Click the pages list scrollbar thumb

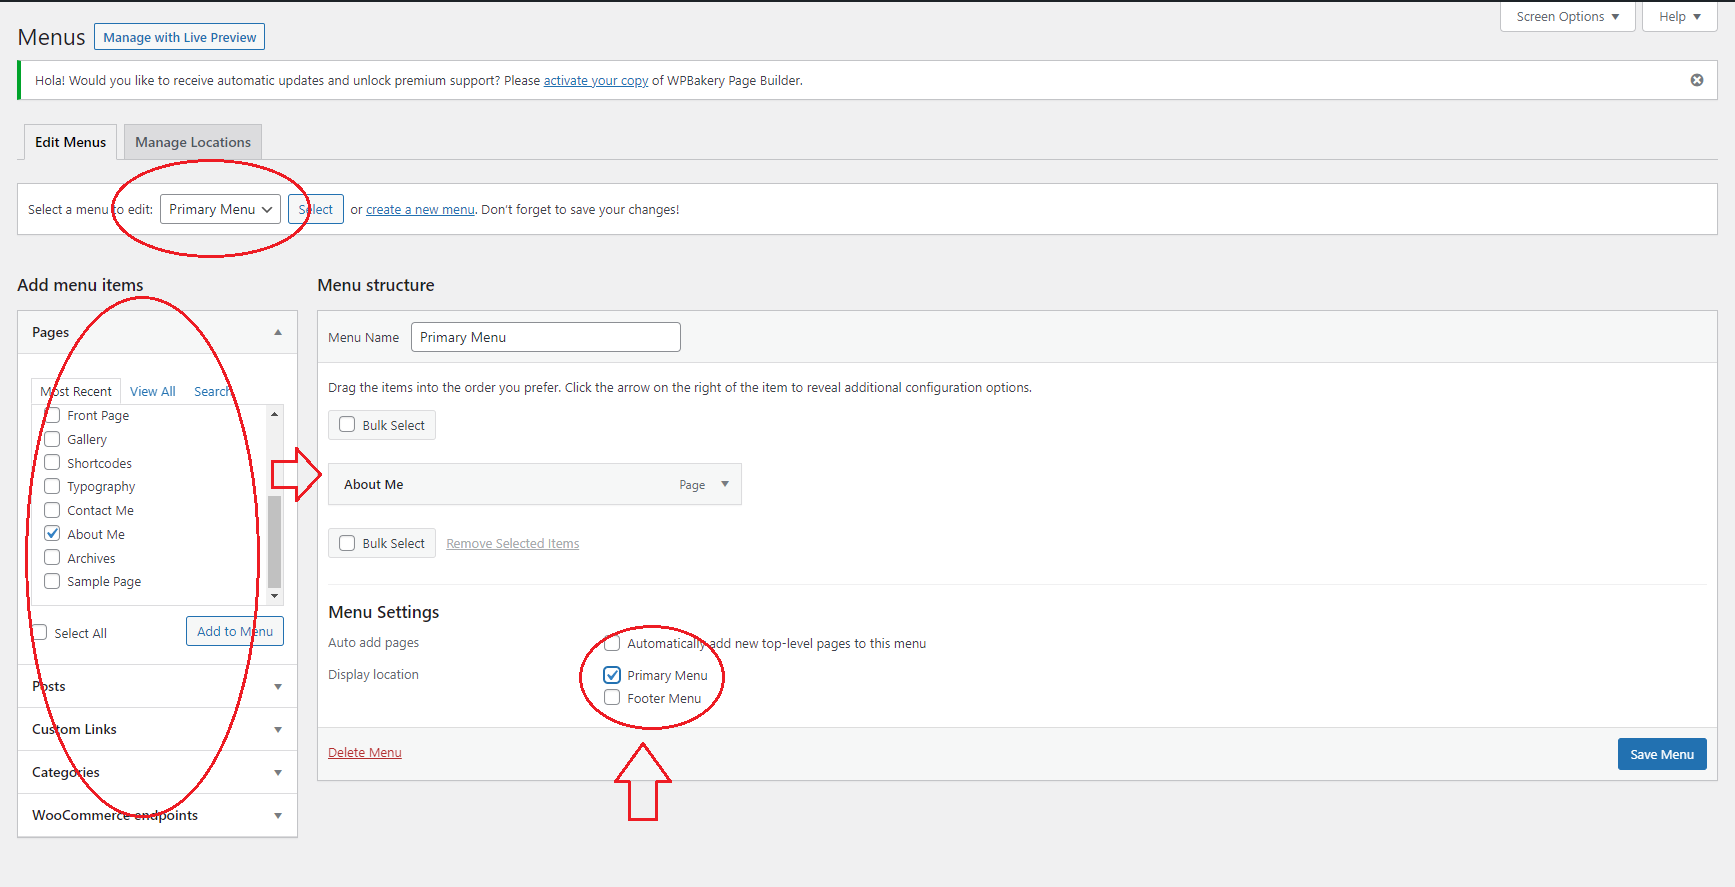275,540
